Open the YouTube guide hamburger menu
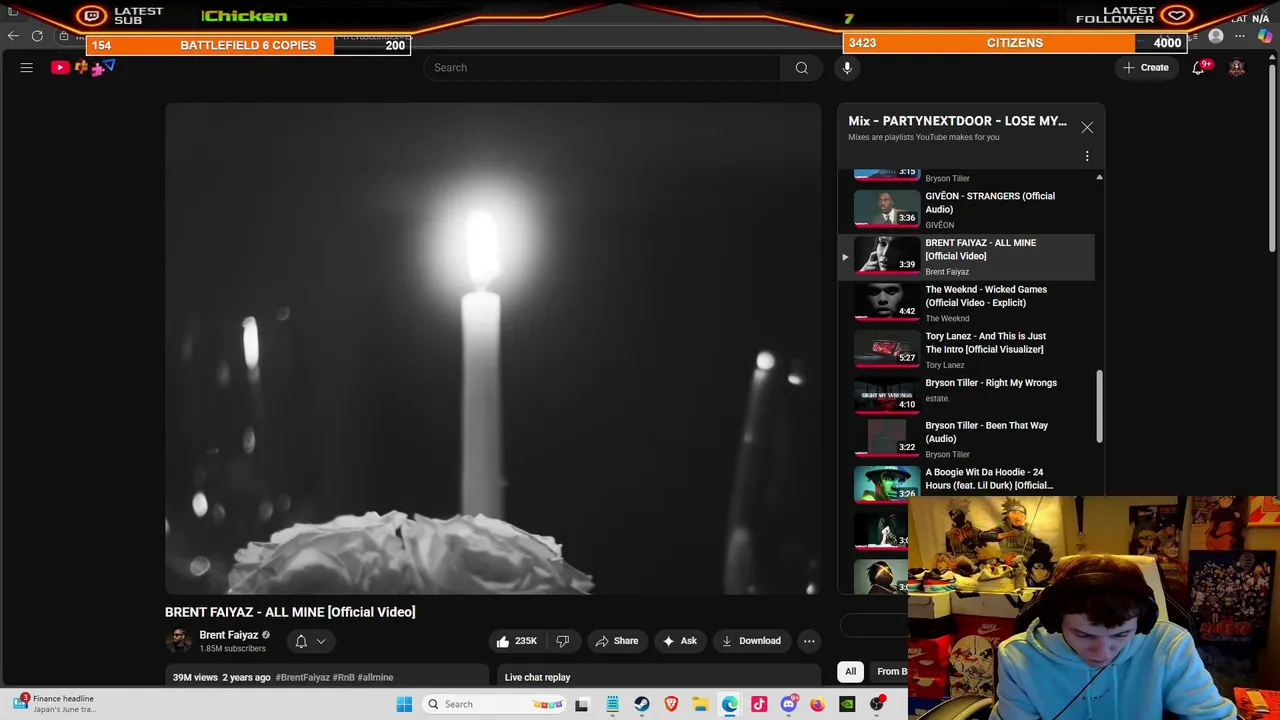 (x=27, y=68)
